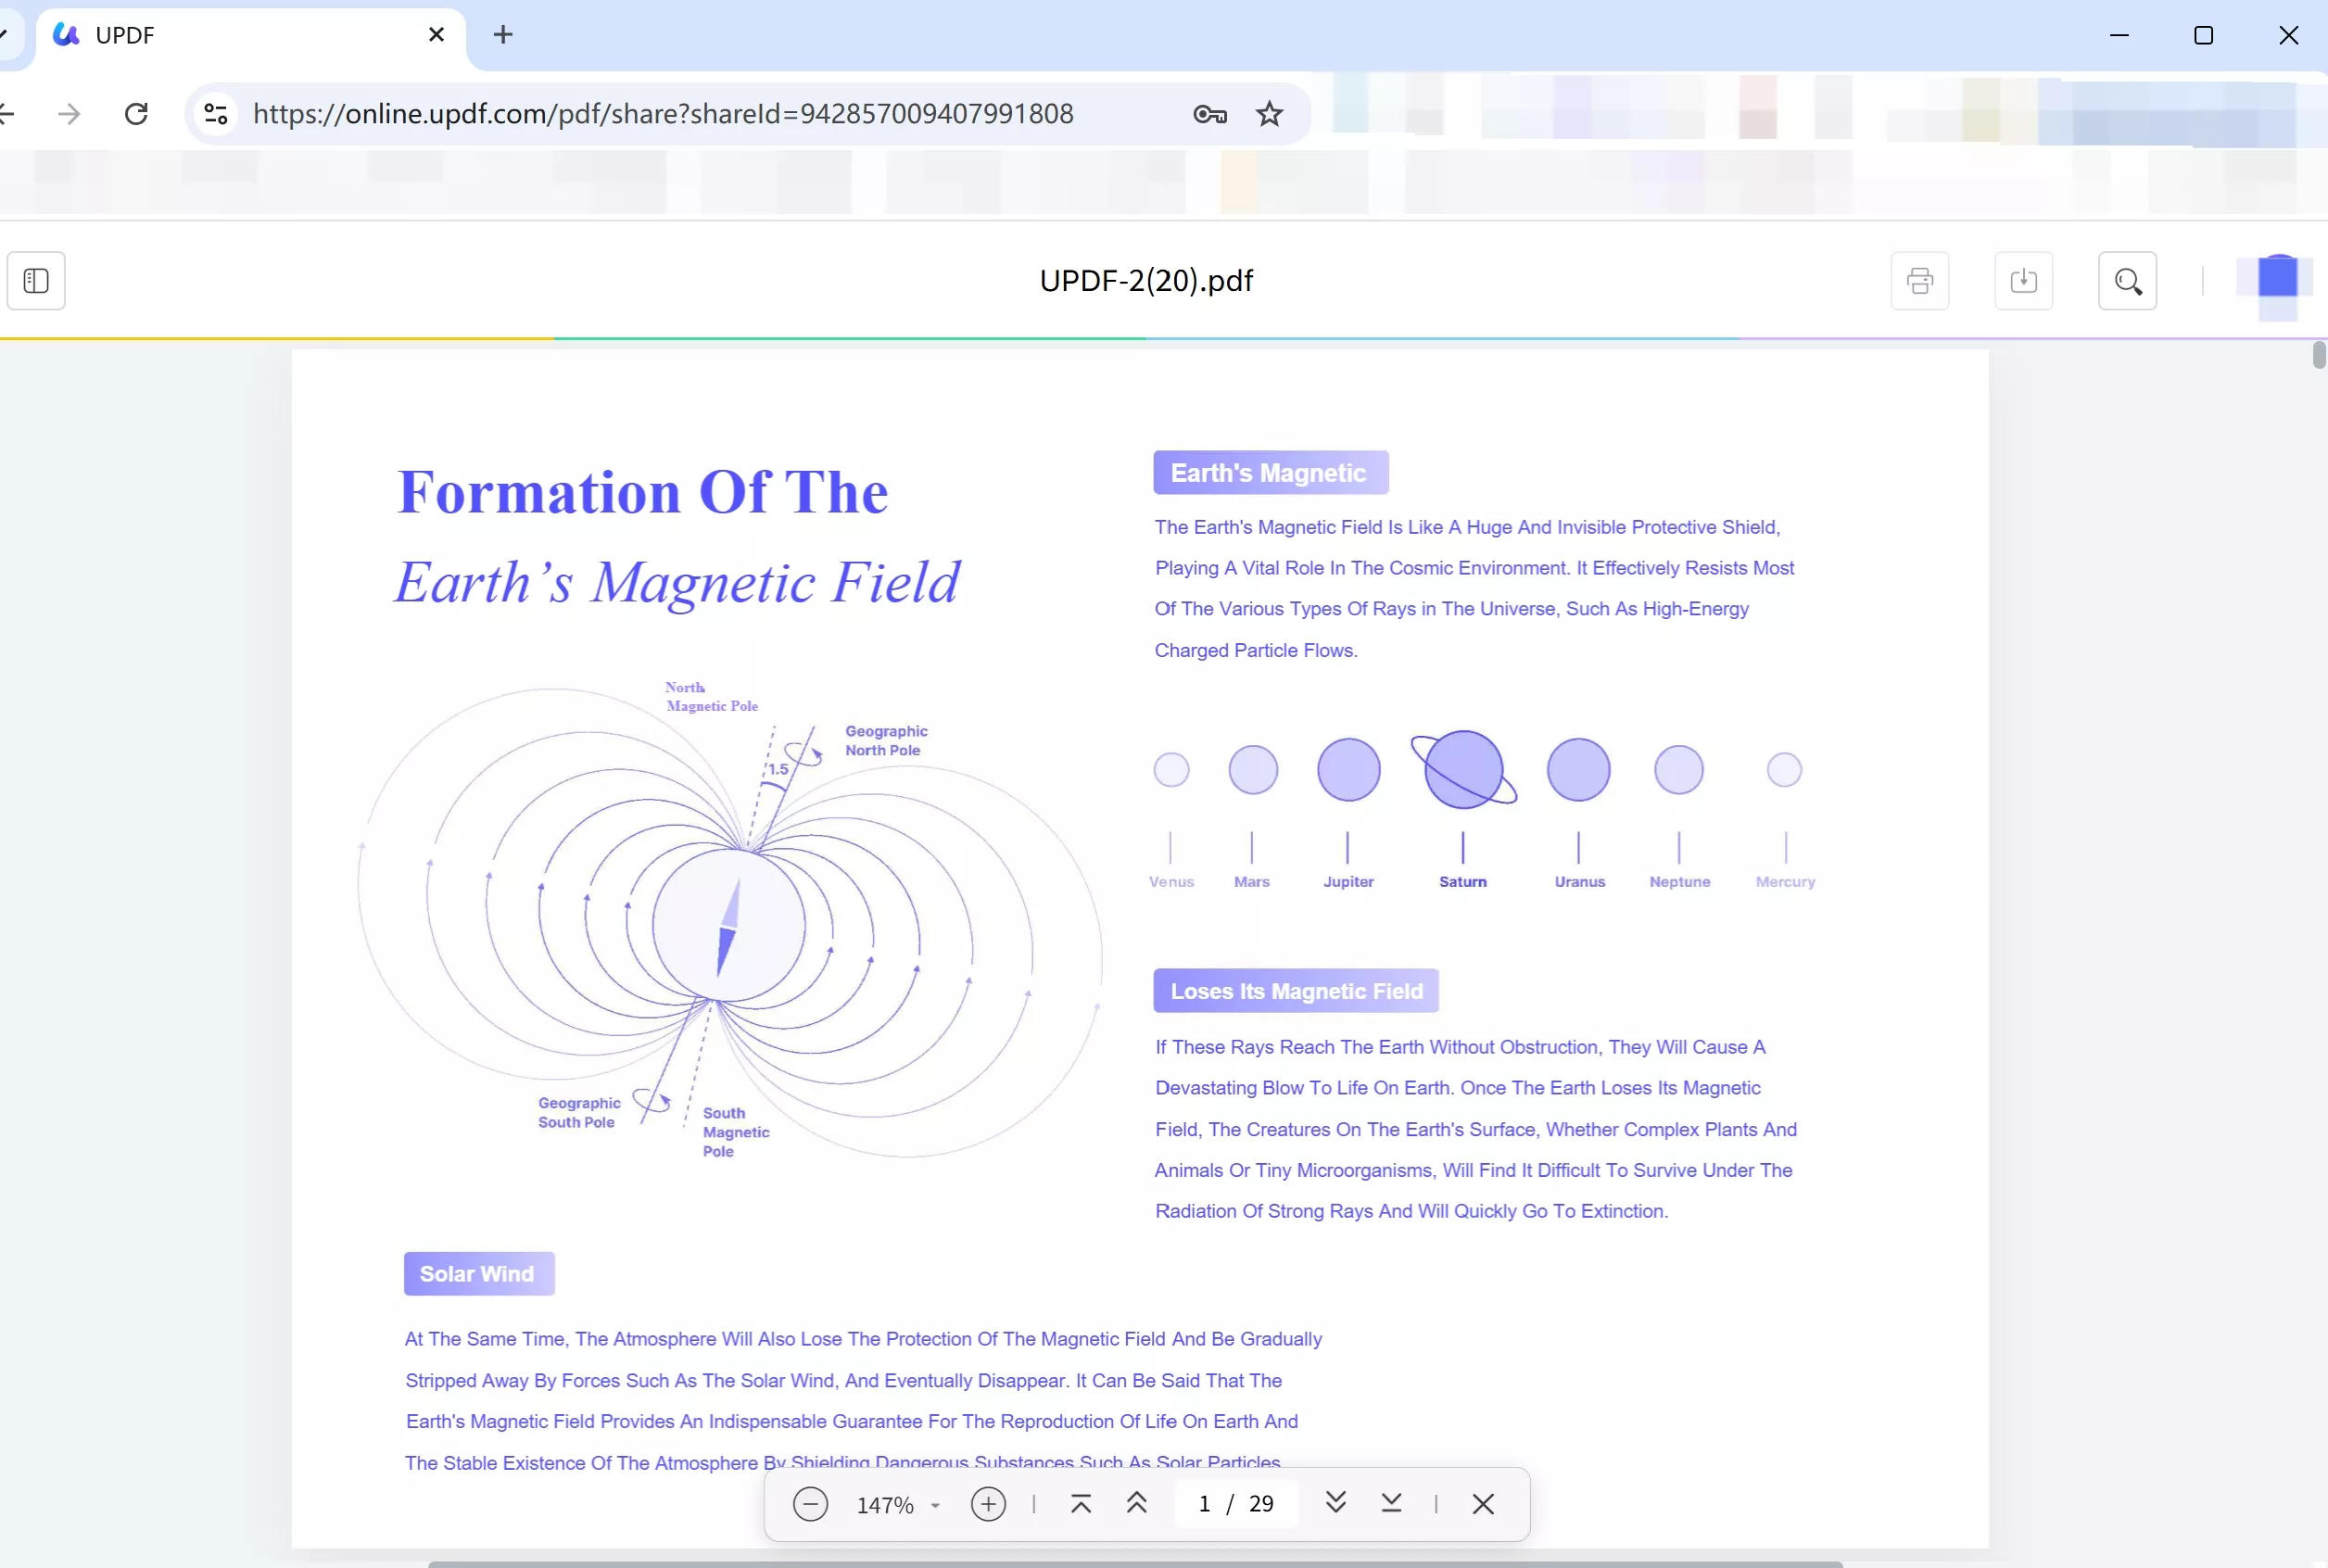Open the saved password key icon

1209,114
